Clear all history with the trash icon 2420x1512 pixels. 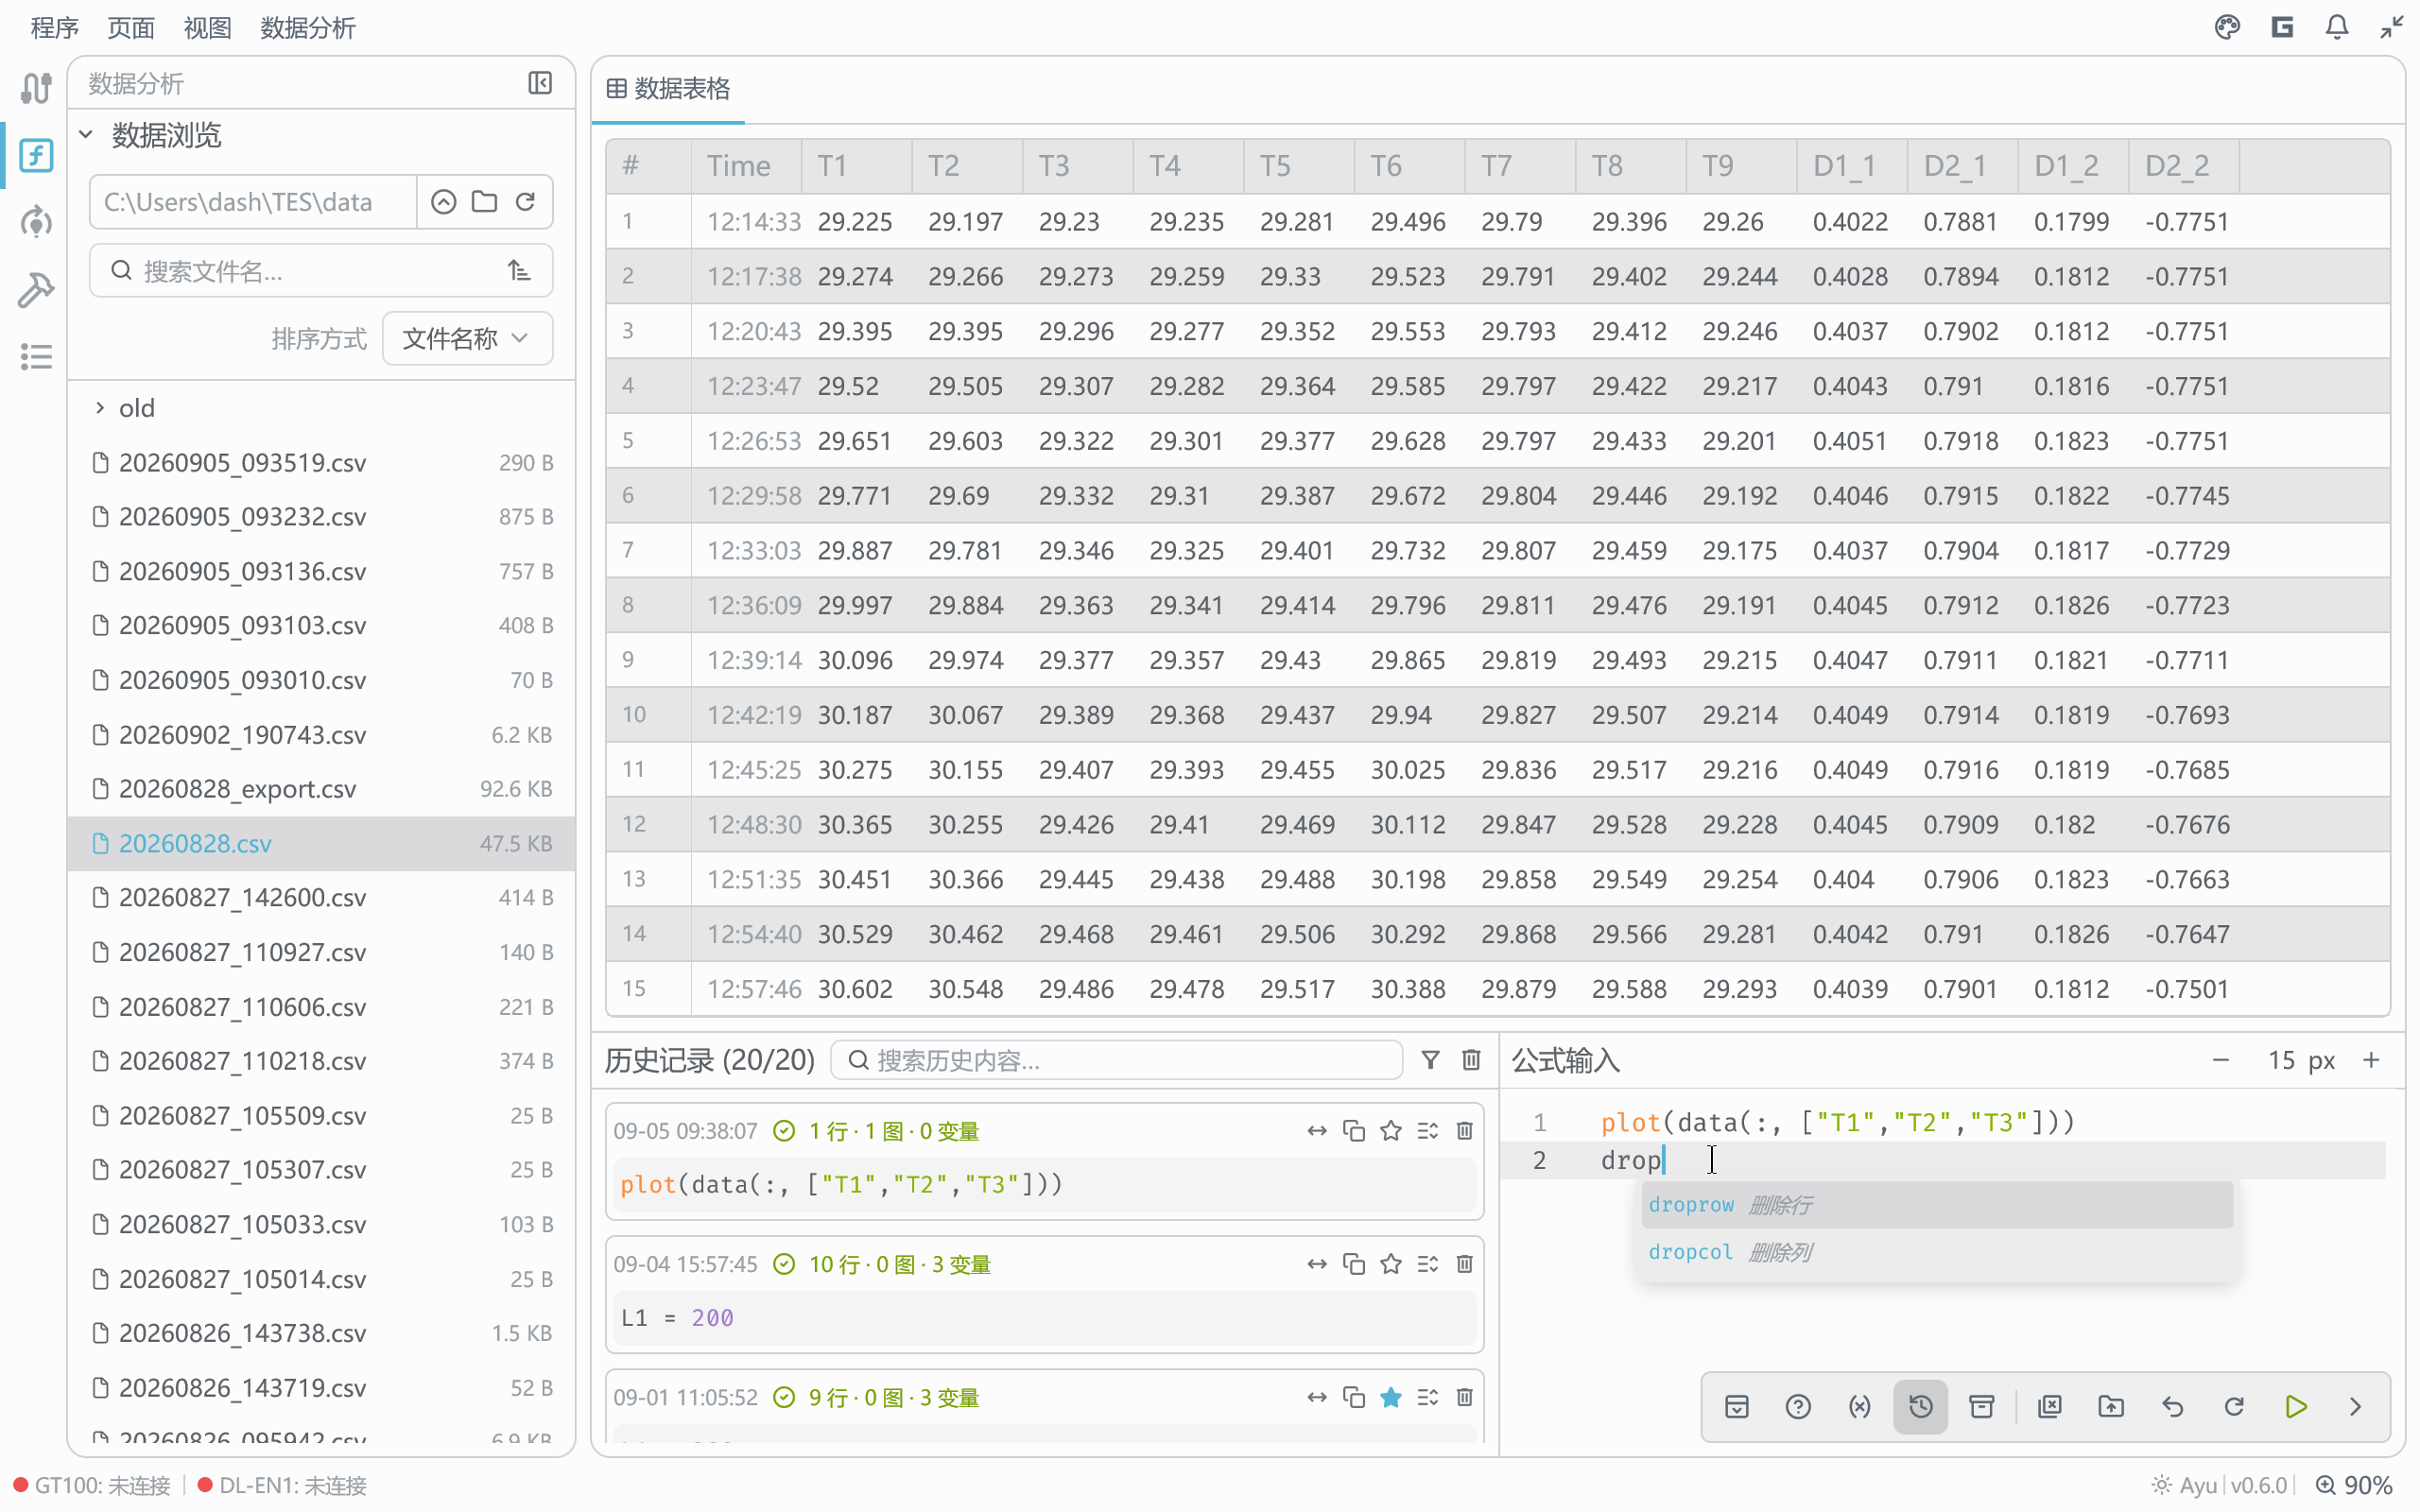1471,1060
